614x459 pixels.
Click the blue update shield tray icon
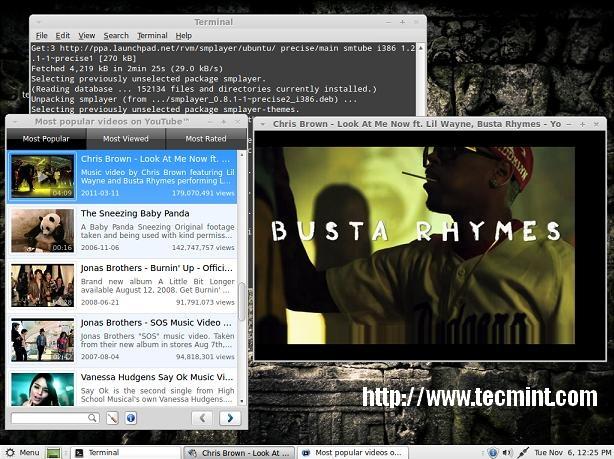click(493, 453)
